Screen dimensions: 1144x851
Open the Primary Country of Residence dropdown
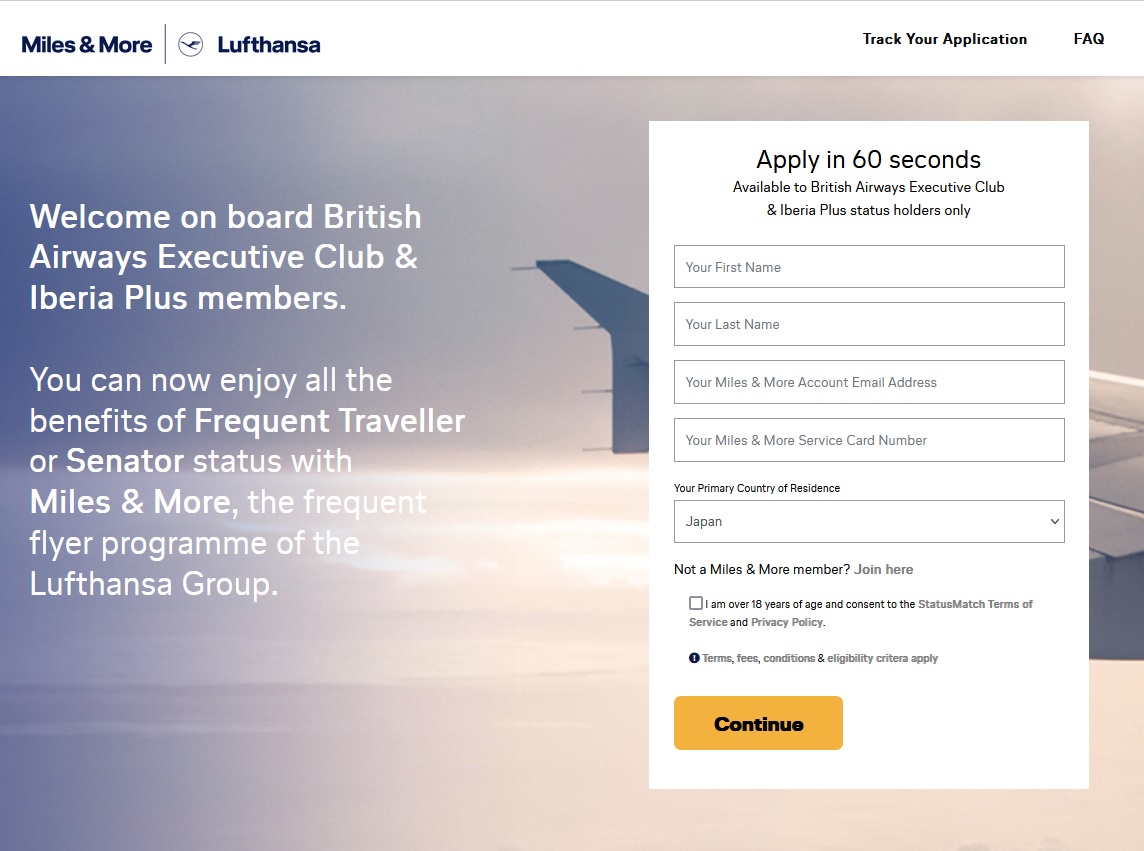pos(868,521)
